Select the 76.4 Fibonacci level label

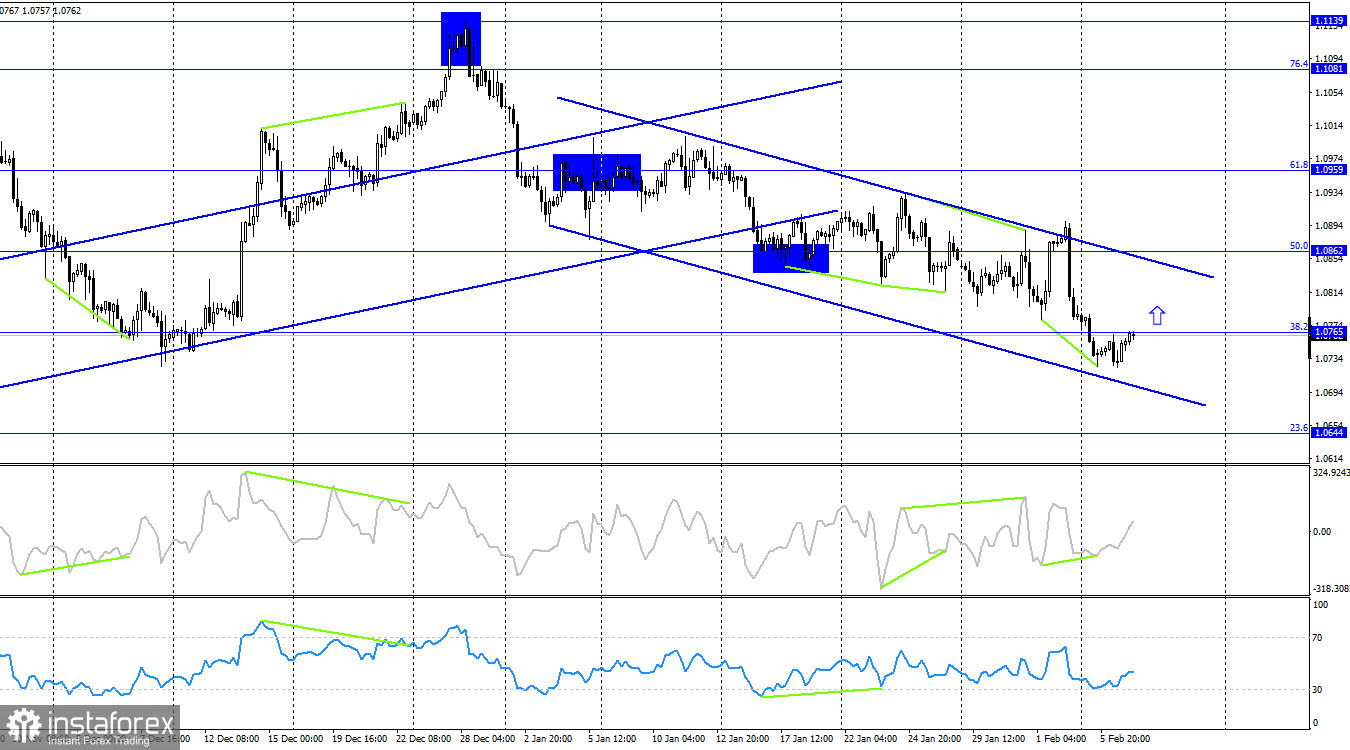point(1298,64)
